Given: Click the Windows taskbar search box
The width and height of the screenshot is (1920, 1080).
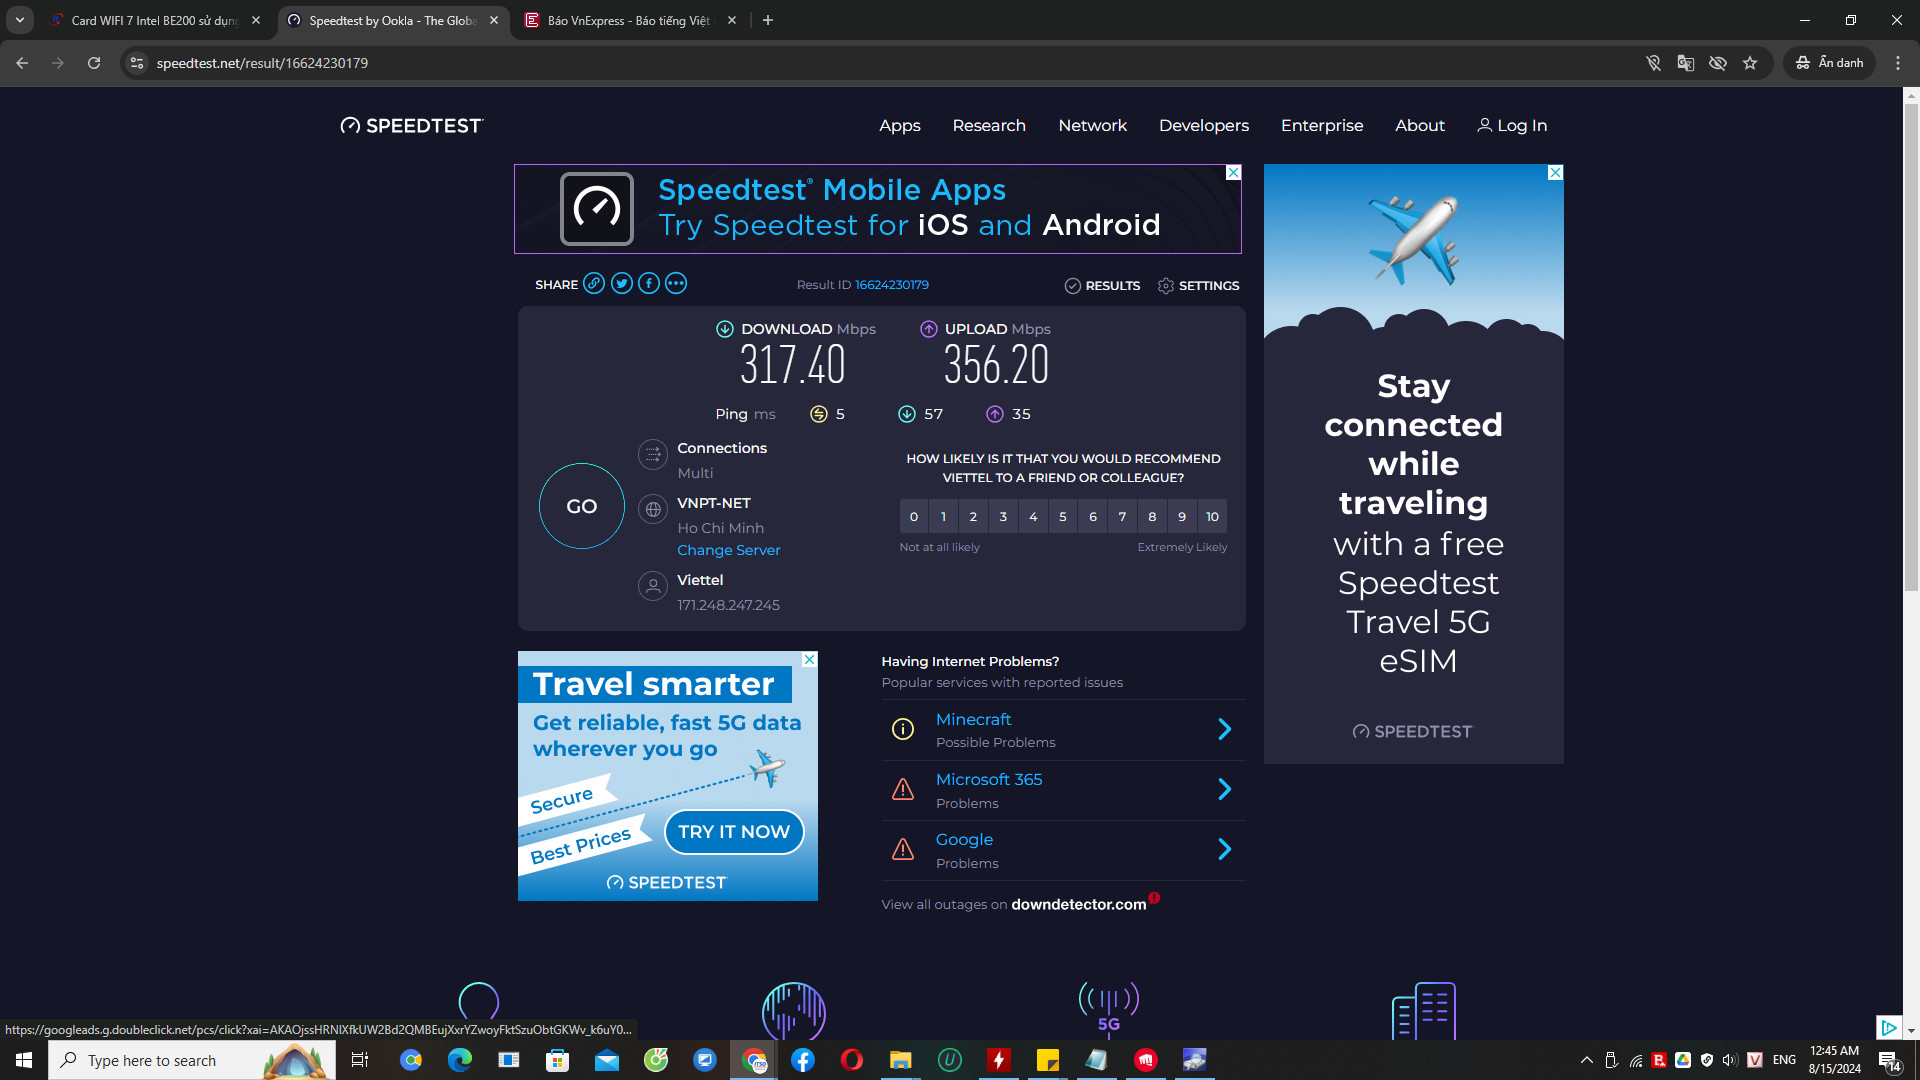Looking at the screenshot, I should tap(192, 1060).
